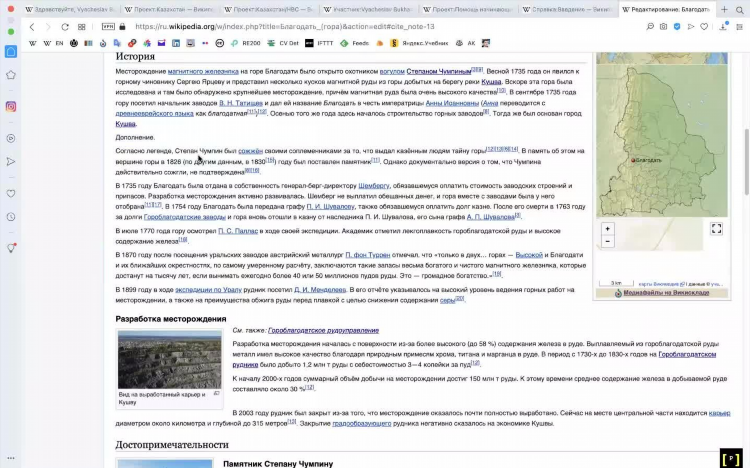Expand the map to fullscreen
The width and height of the screenshot is (750, 468).
click(x=716, y=229)
